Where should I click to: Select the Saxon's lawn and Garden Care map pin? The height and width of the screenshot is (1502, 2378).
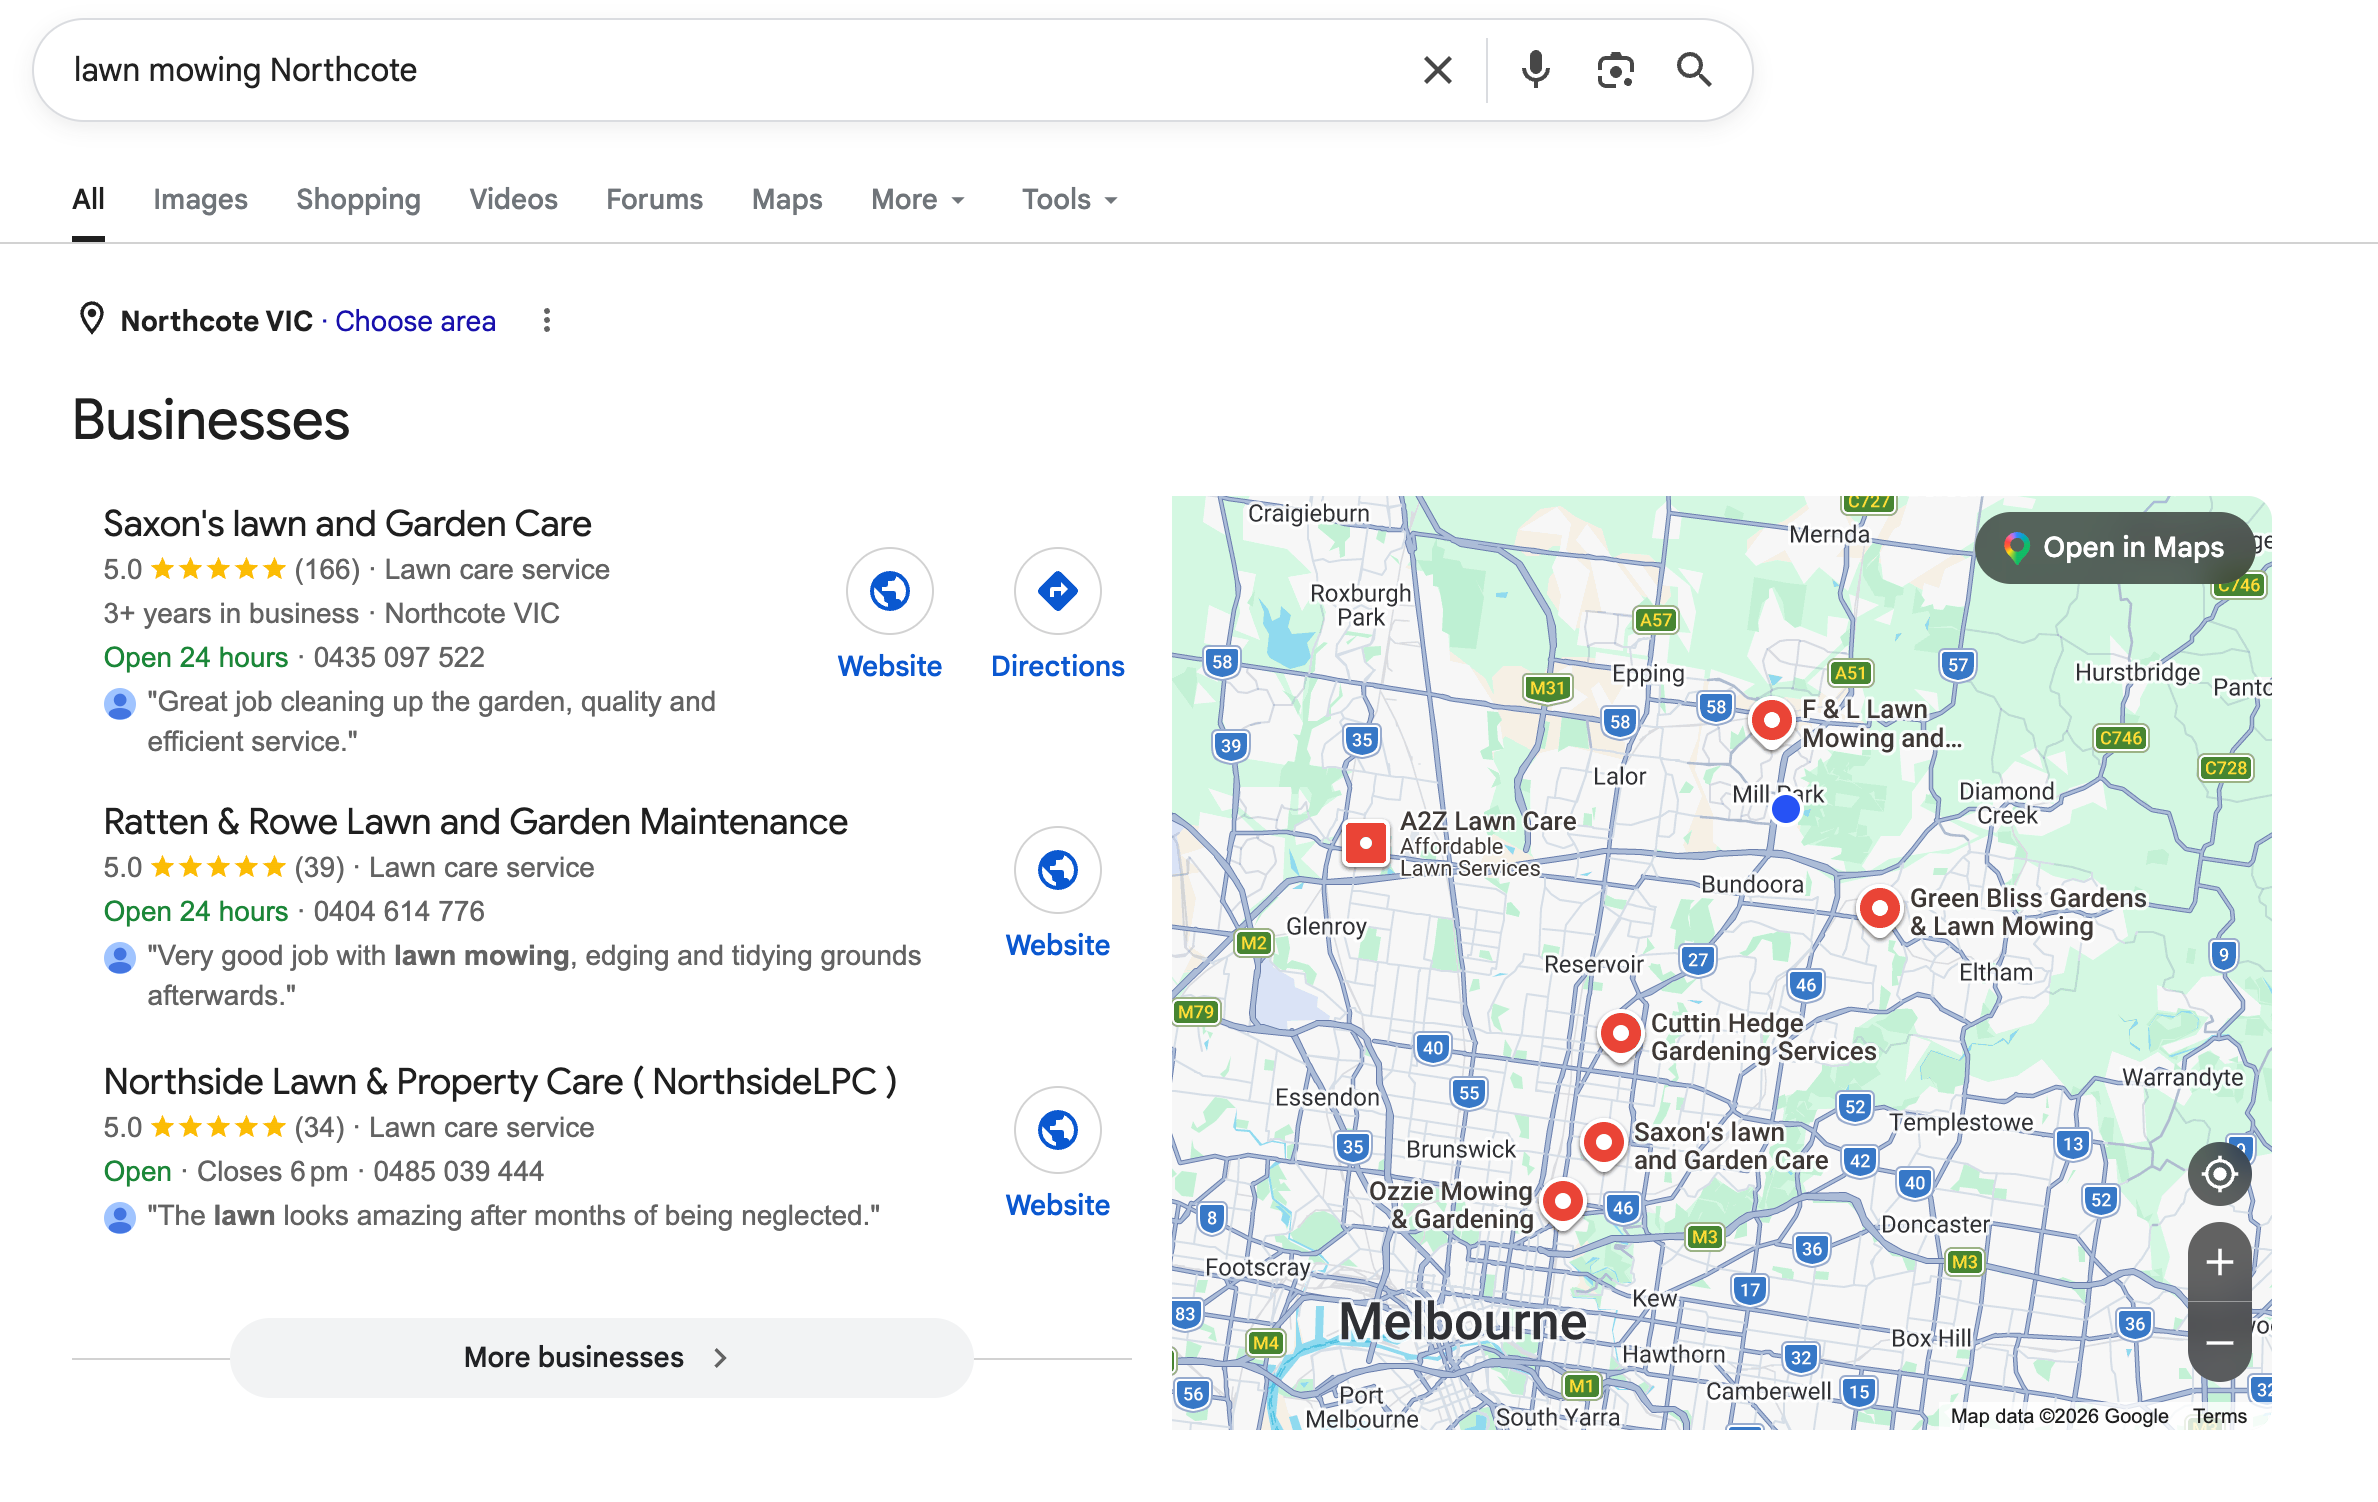point(1603,1144)
